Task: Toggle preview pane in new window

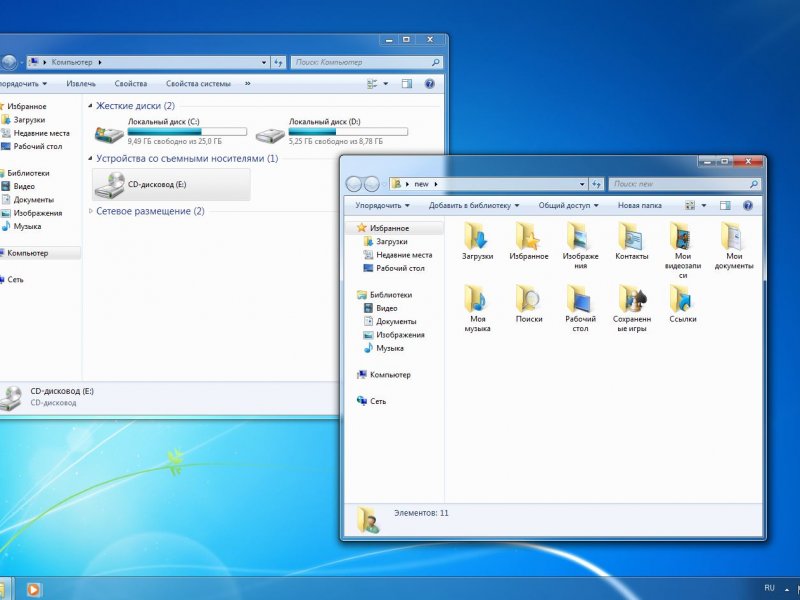Action: click(724, 206)
